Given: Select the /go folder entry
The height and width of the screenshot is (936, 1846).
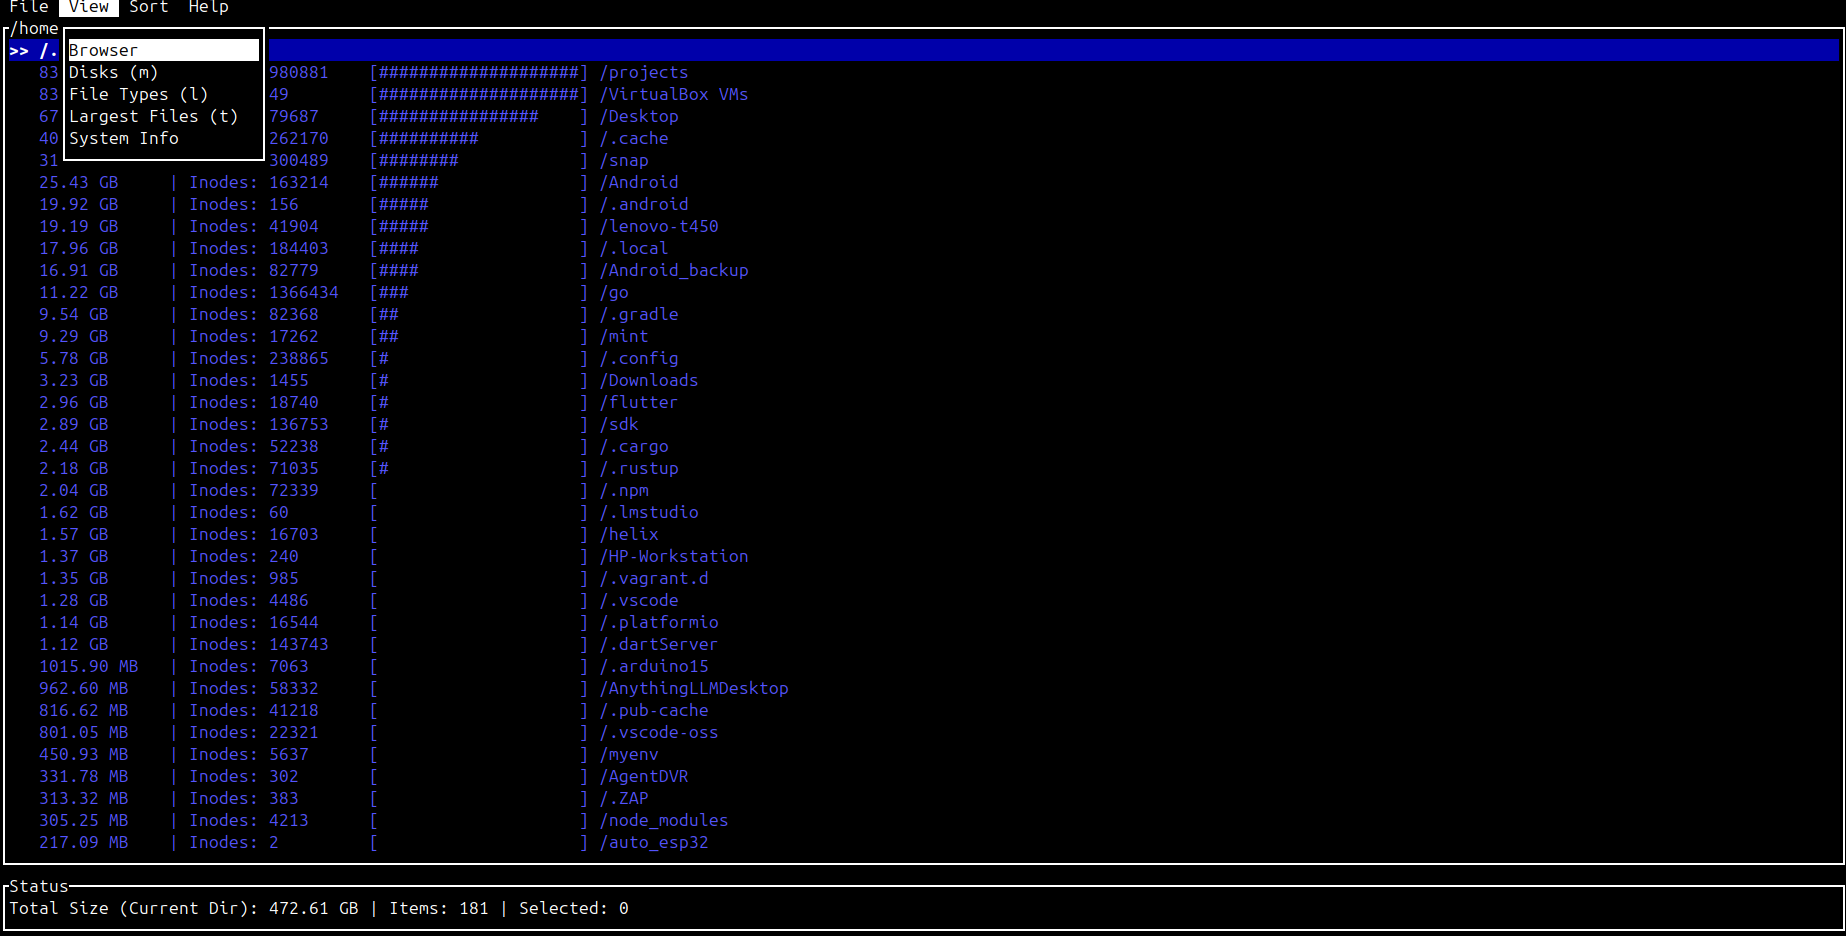Looking at the screenshot, I should [x=616, y=292].
